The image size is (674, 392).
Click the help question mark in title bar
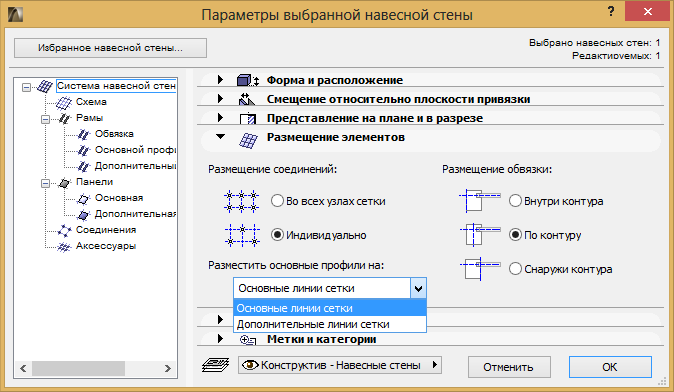[611, 12]
